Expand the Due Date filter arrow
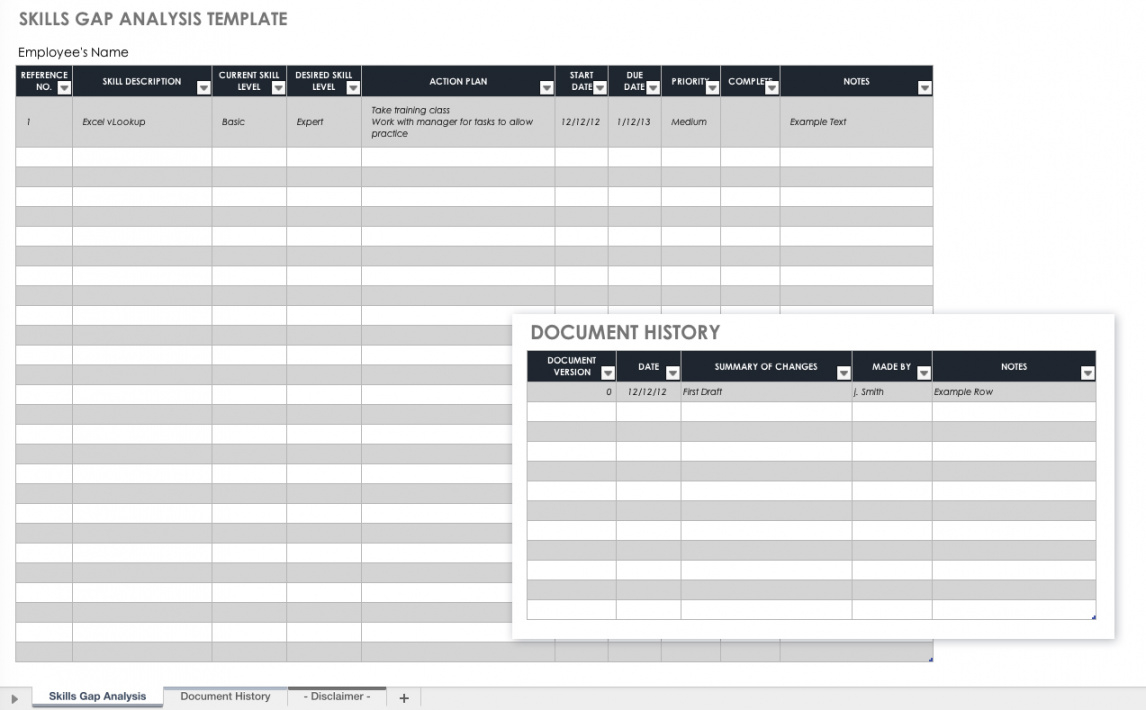This screenshot has width=1146, height=710. coord(653,88)
